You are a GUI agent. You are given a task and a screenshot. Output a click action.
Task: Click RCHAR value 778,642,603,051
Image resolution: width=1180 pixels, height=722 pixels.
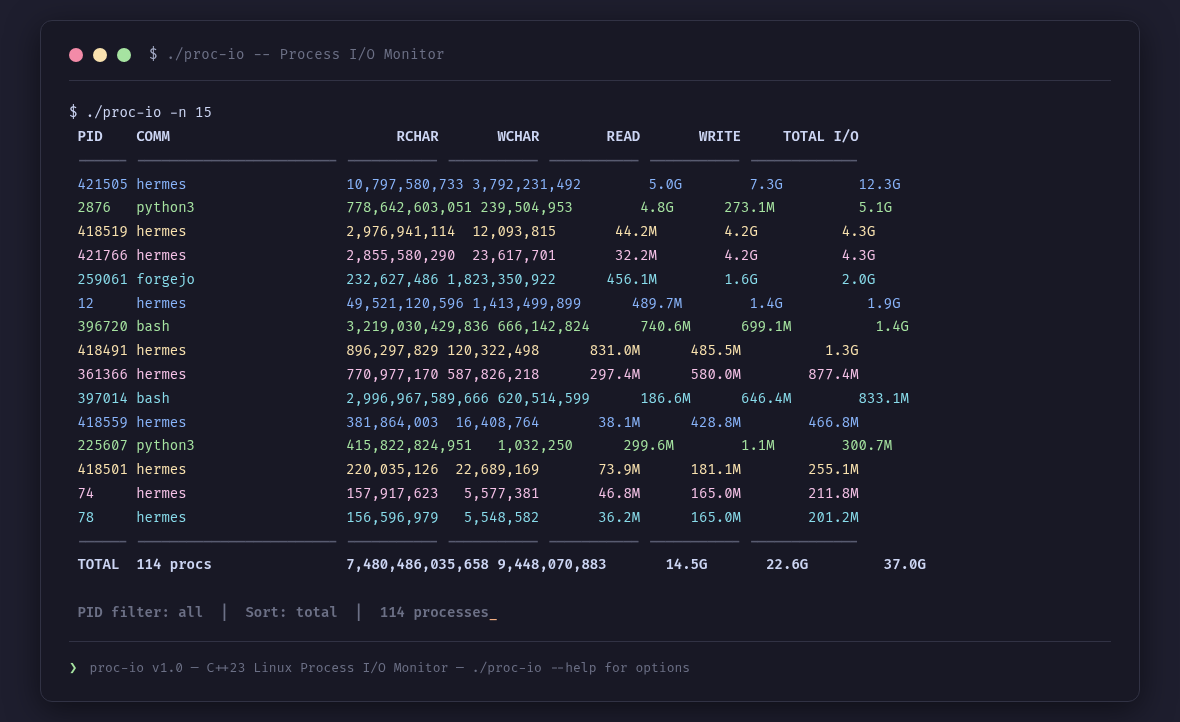coord(409,207)
